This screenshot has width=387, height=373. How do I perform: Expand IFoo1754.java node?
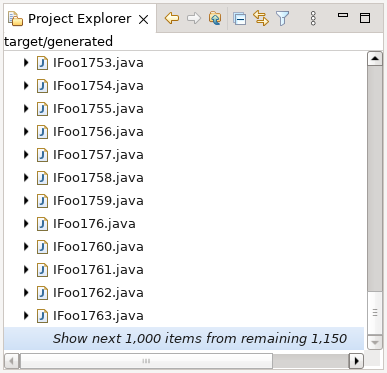pos(26,86)
